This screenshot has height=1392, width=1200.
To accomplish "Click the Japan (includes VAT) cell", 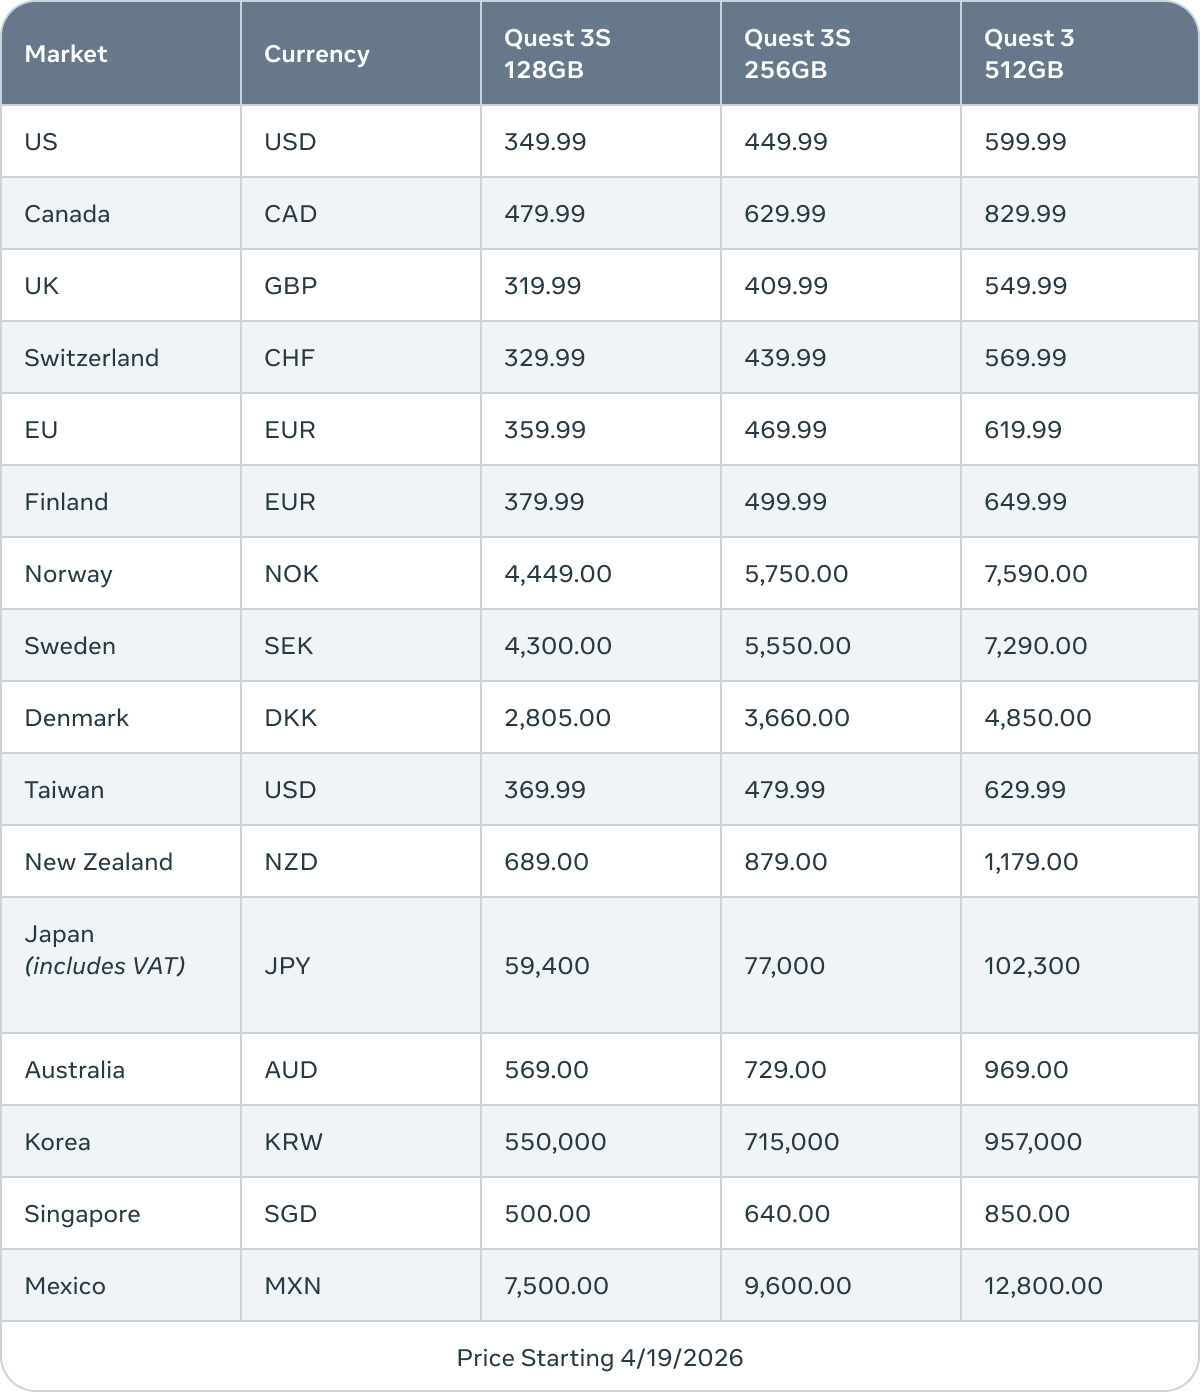I will [x=104, y=950].
